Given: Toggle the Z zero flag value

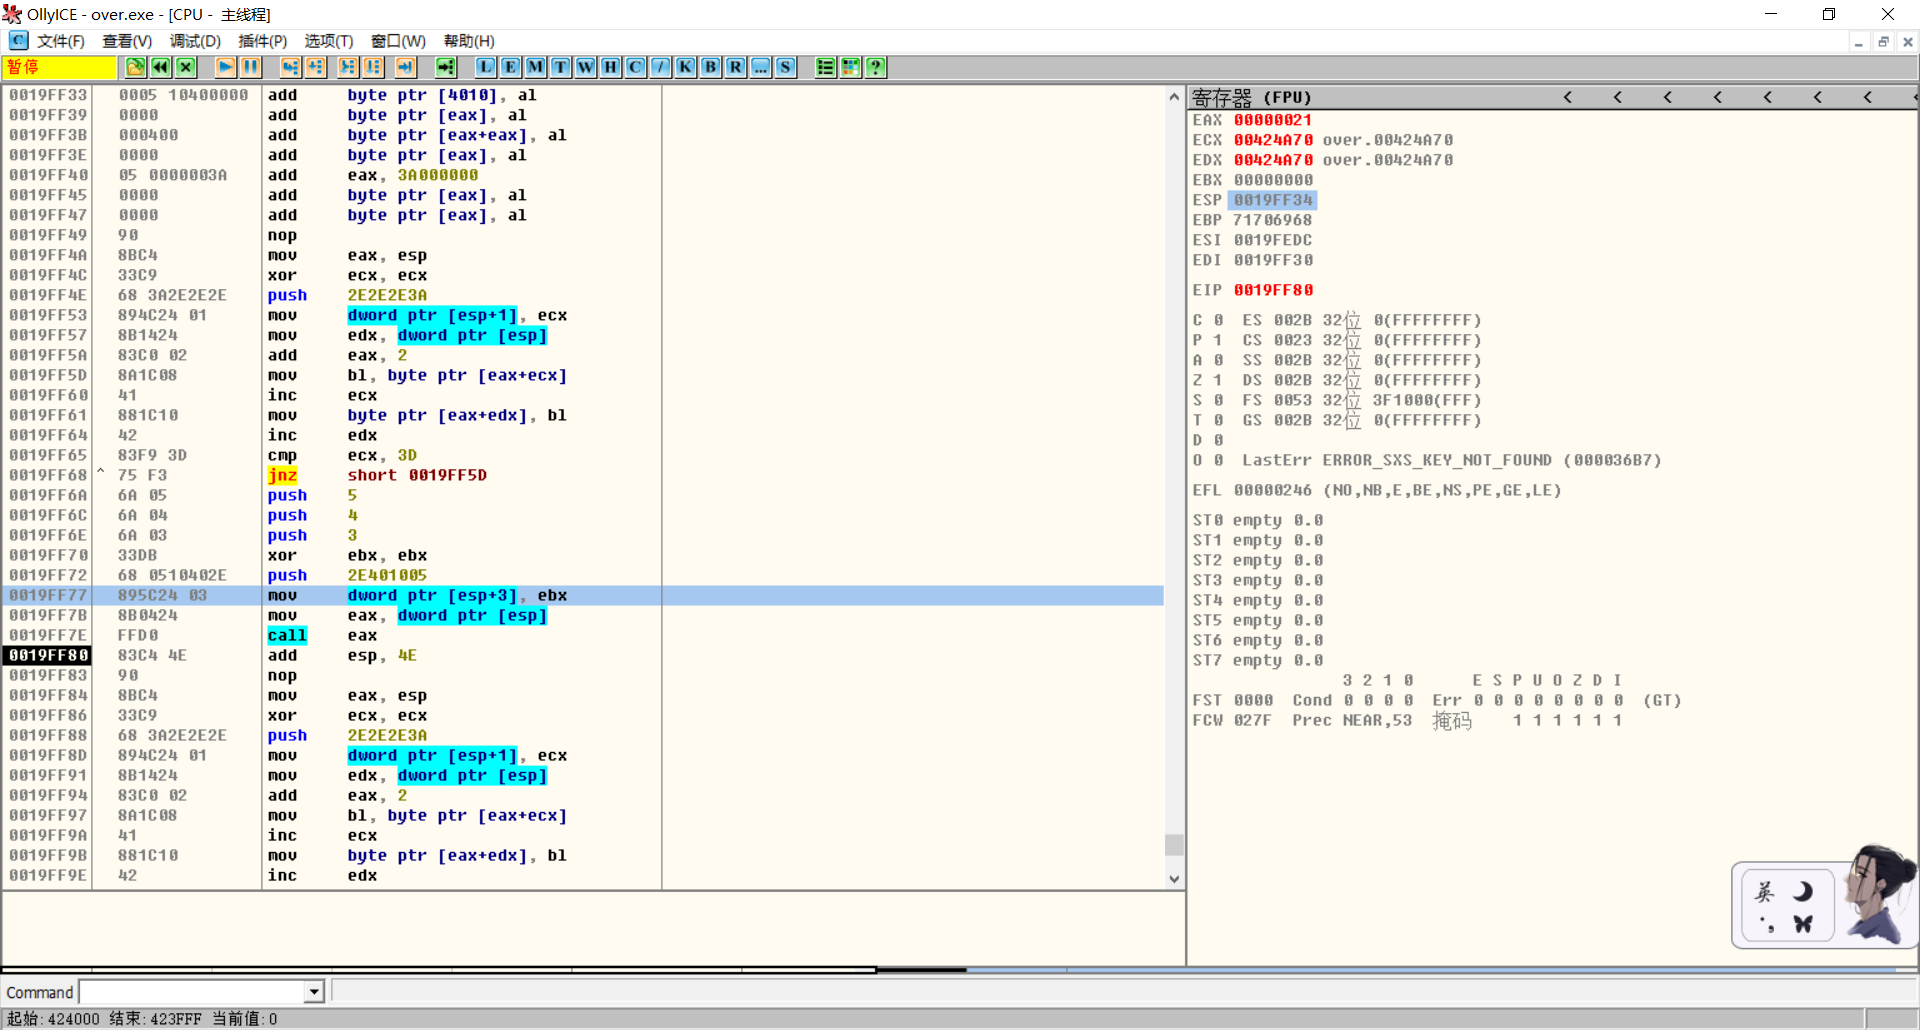Looking at the screenshot, I should click(1218, 380).
